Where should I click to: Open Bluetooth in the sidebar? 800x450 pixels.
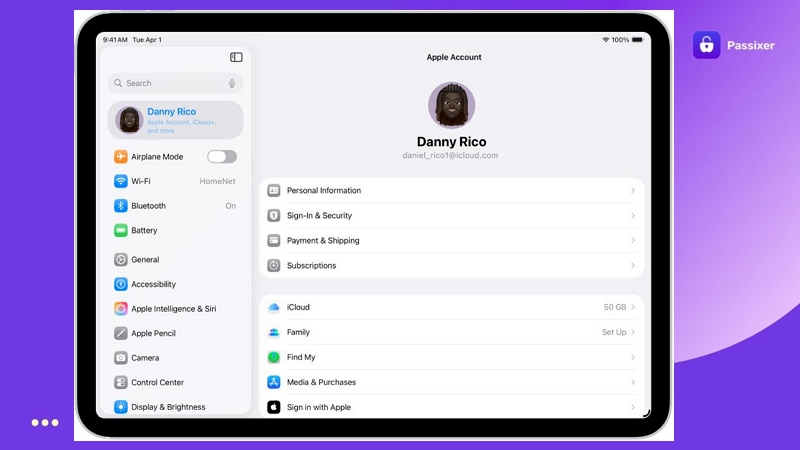pyautogui.click(x=175, y=206)
